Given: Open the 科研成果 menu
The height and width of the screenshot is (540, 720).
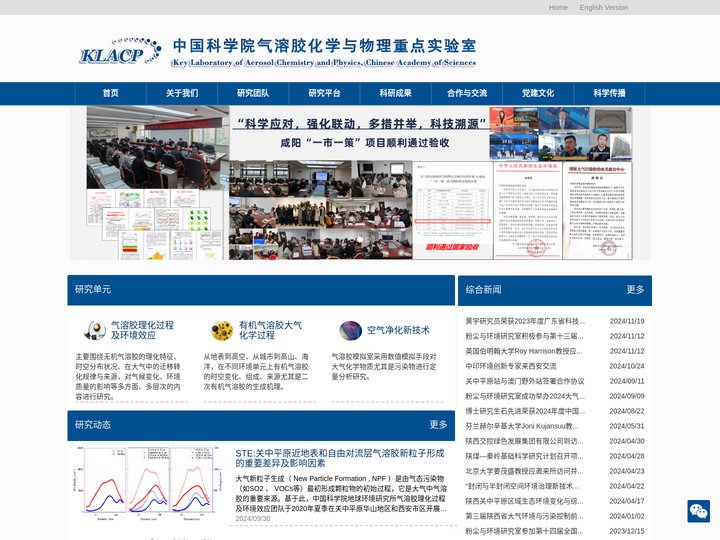Looking at the screenshot, I should point(395,93).
